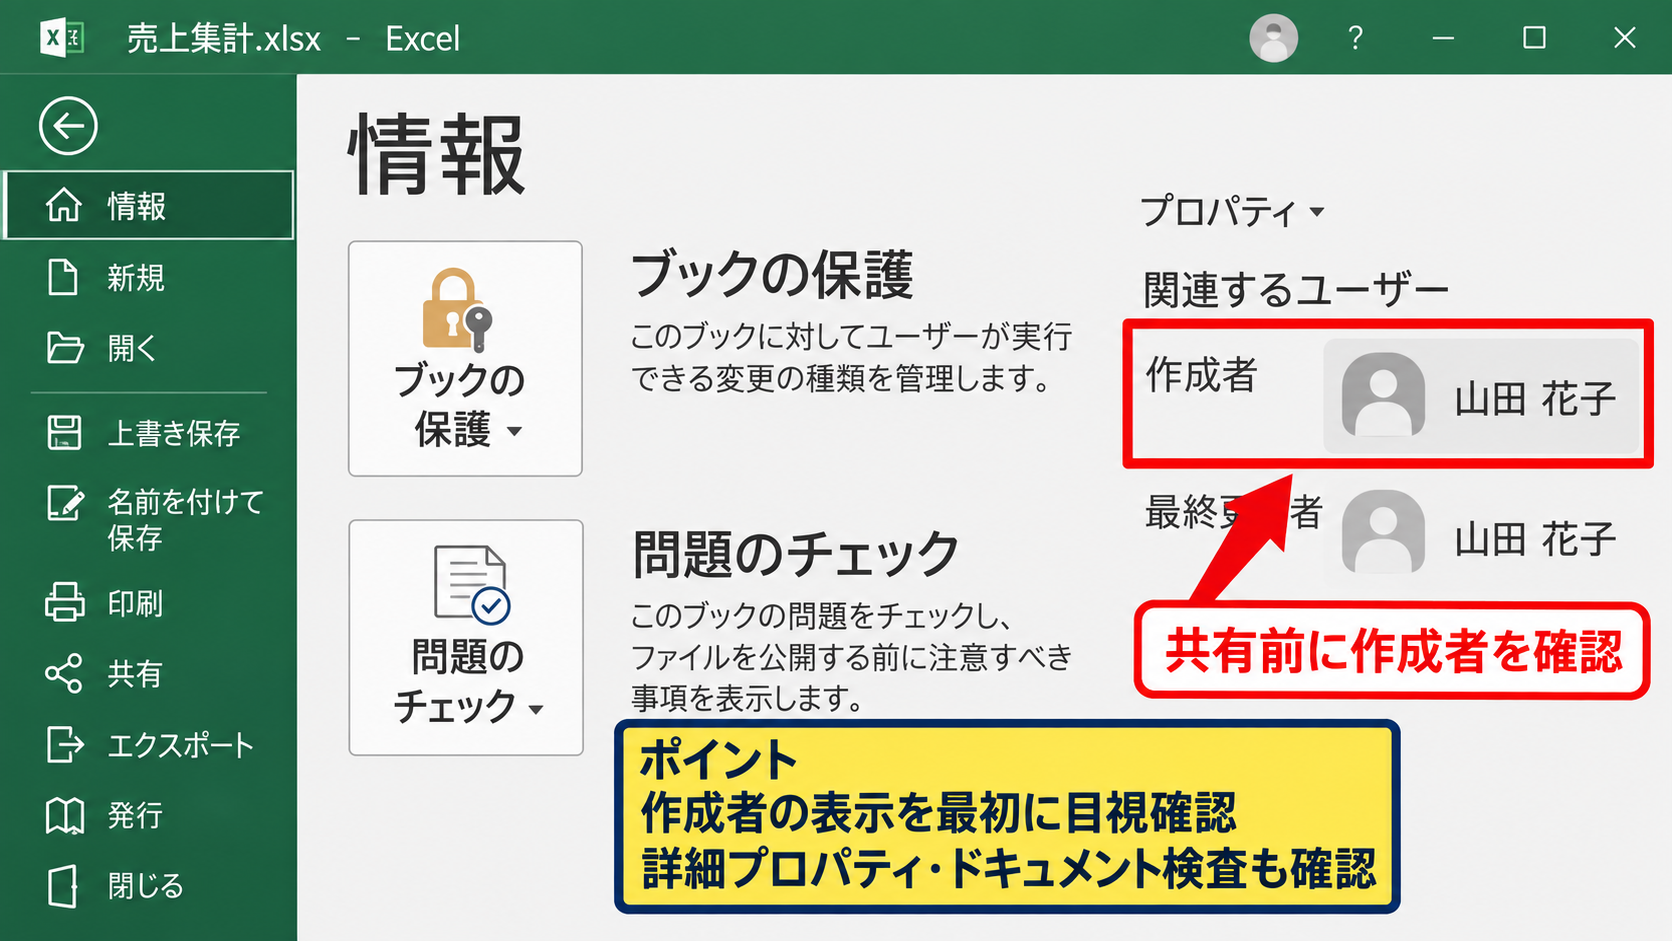
Task: Click the 作成者 avatar for 山田 花子
Action: click(1383, 396)
